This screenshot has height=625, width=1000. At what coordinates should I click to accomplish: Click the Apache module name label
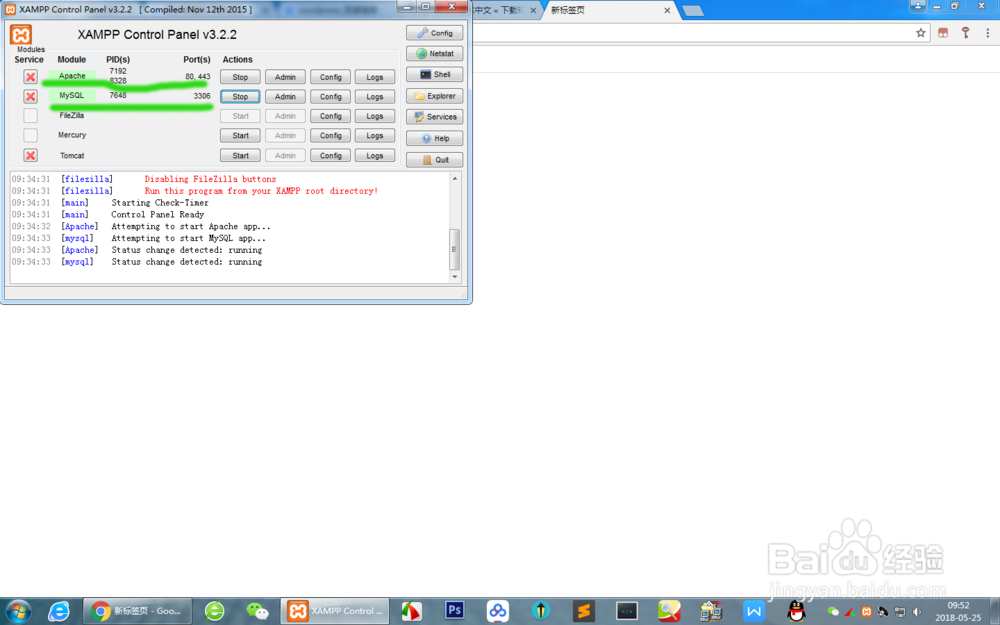pos(72,76)
